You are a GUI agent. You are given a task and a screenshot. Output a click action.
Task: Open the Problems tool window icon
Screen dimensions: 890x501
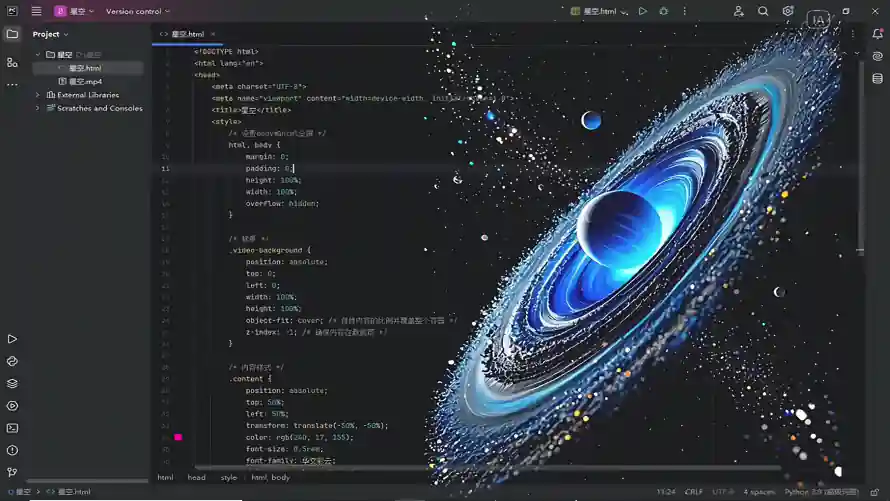tap(12, 451)
